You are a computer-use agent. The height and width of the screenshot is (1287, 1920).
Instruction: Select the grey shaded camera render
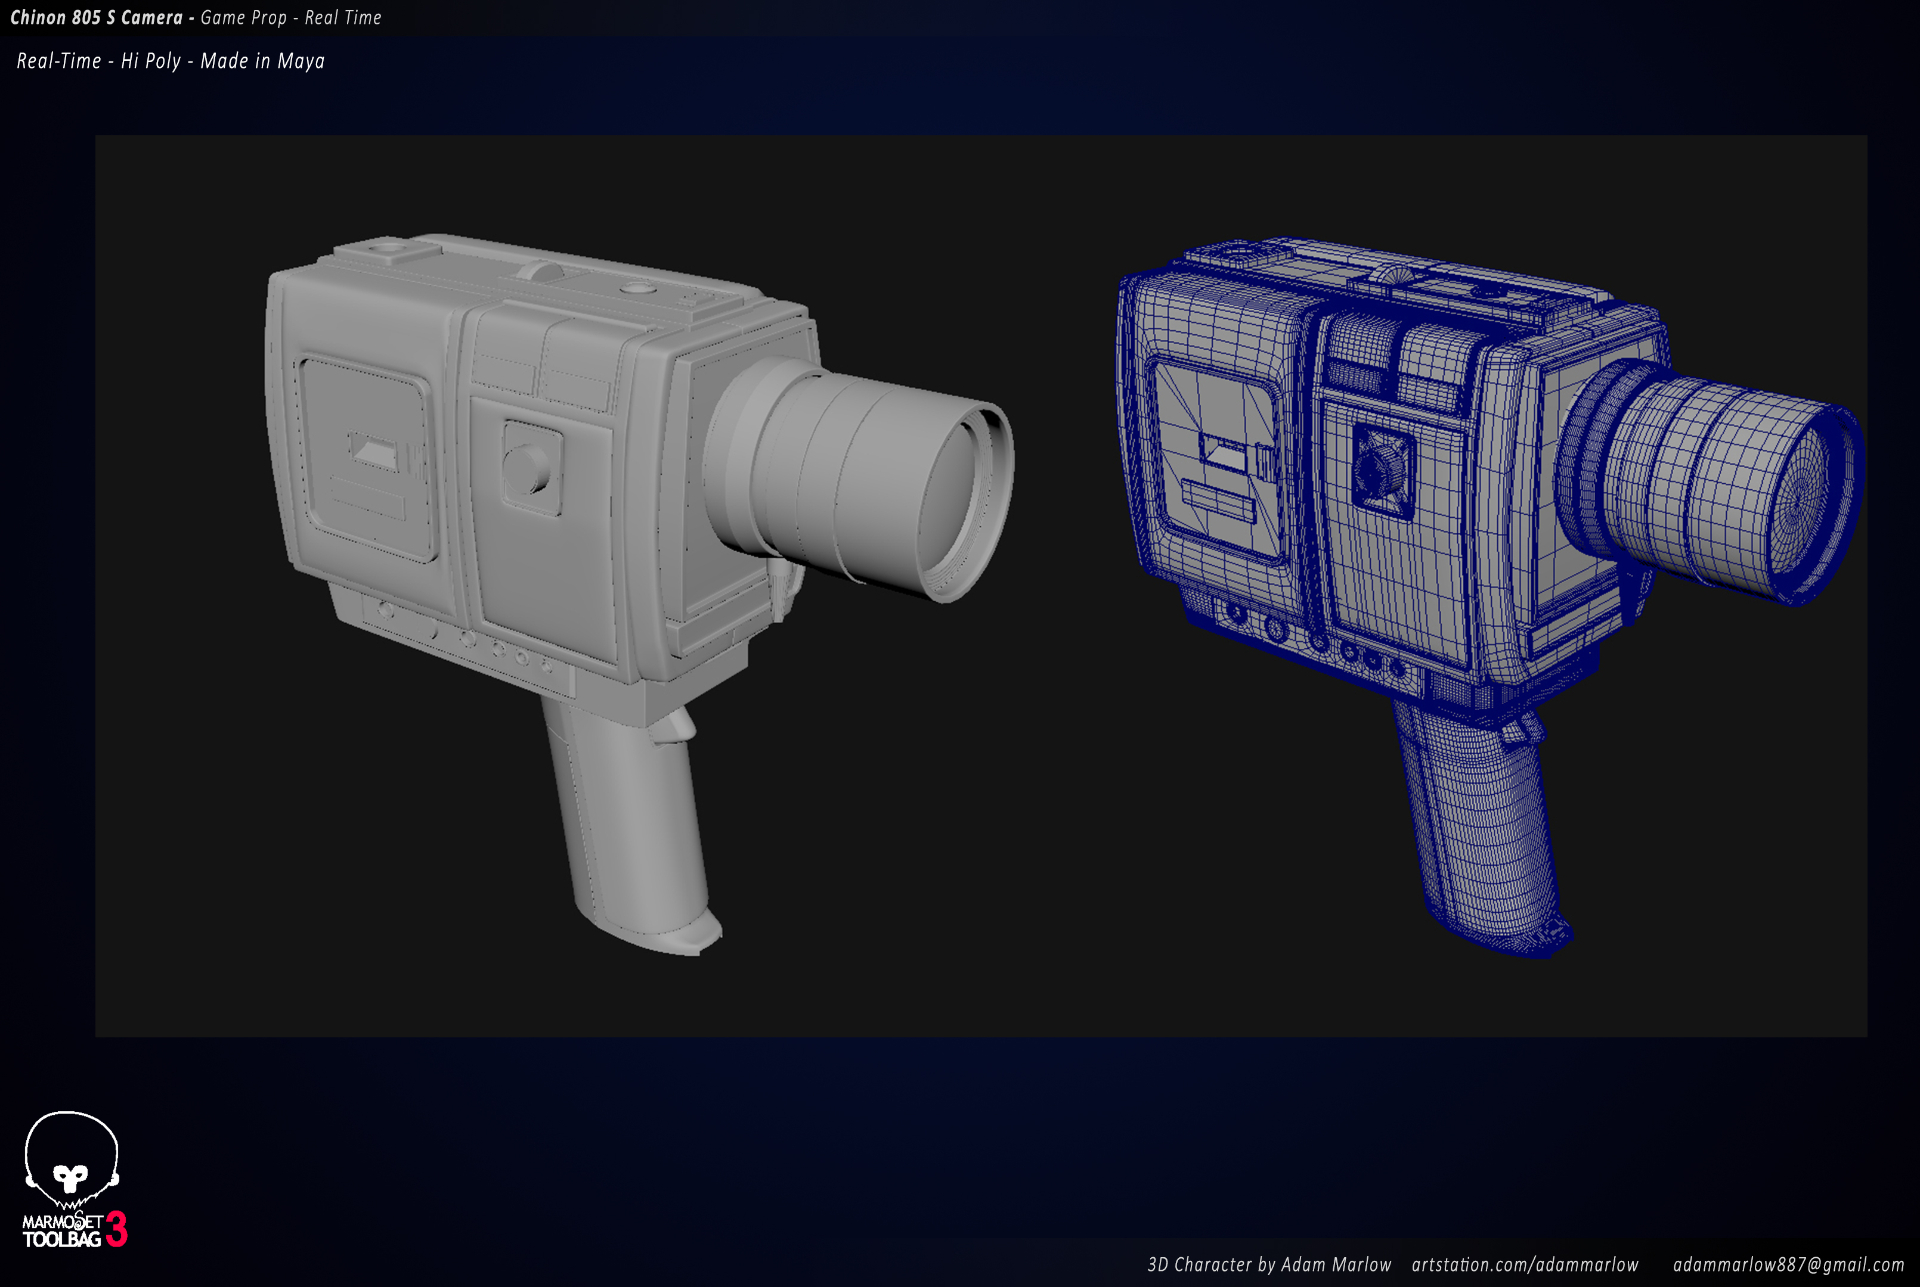pyautogui.click(x=640, y=595)
